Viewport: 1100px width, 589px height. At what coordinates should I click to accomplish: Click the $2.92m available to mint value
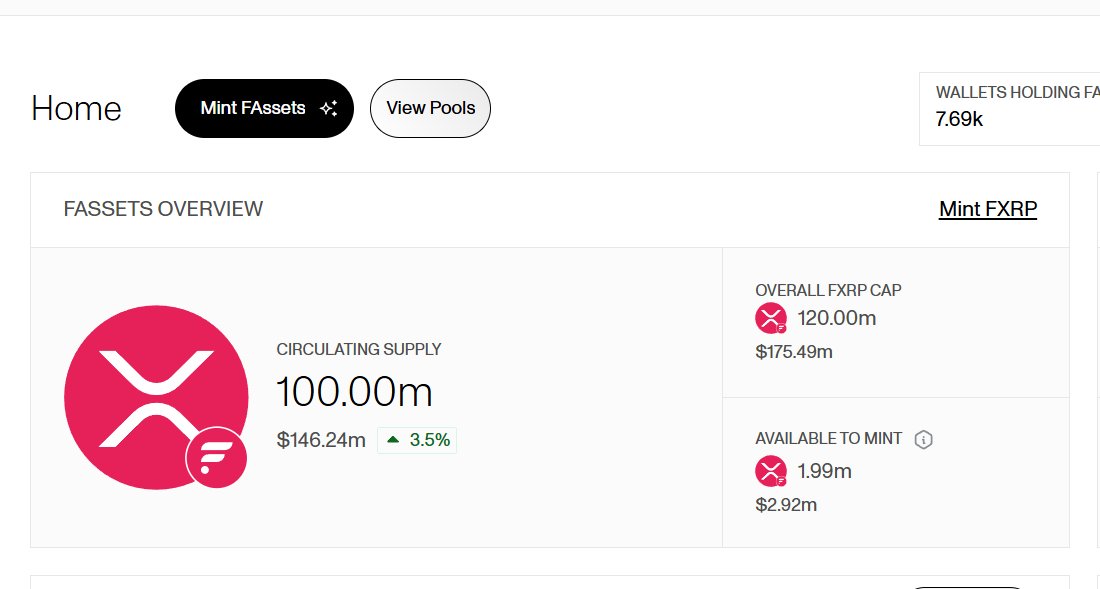[786, 505]
